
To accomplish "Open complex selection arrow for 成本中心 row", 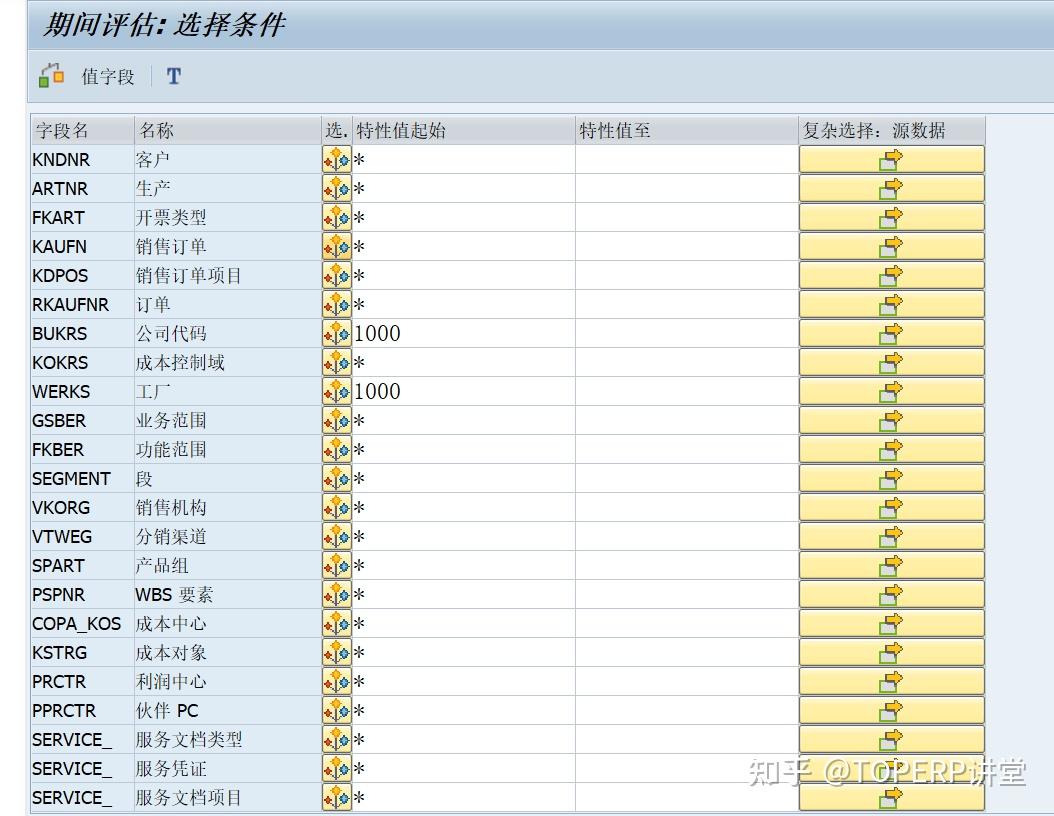I will point(890,623).
